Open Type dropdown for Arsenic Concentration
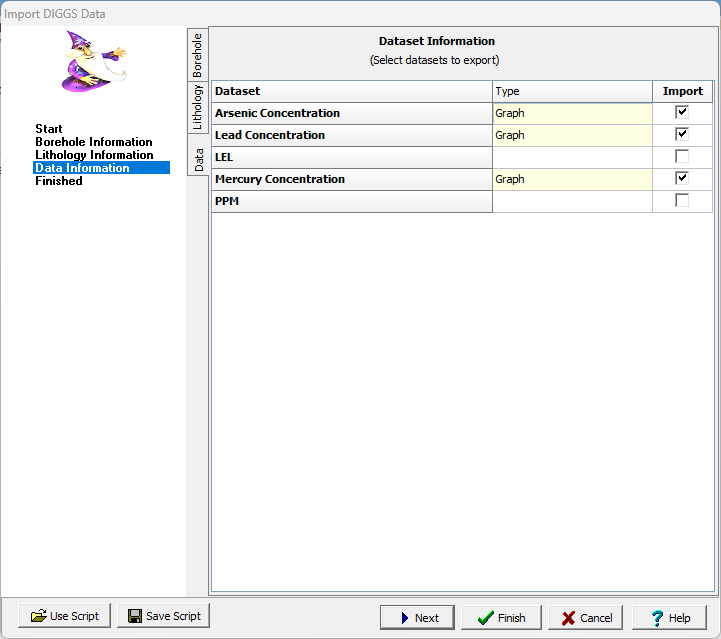This screenshot has height=639, width=721. [572, 113]
